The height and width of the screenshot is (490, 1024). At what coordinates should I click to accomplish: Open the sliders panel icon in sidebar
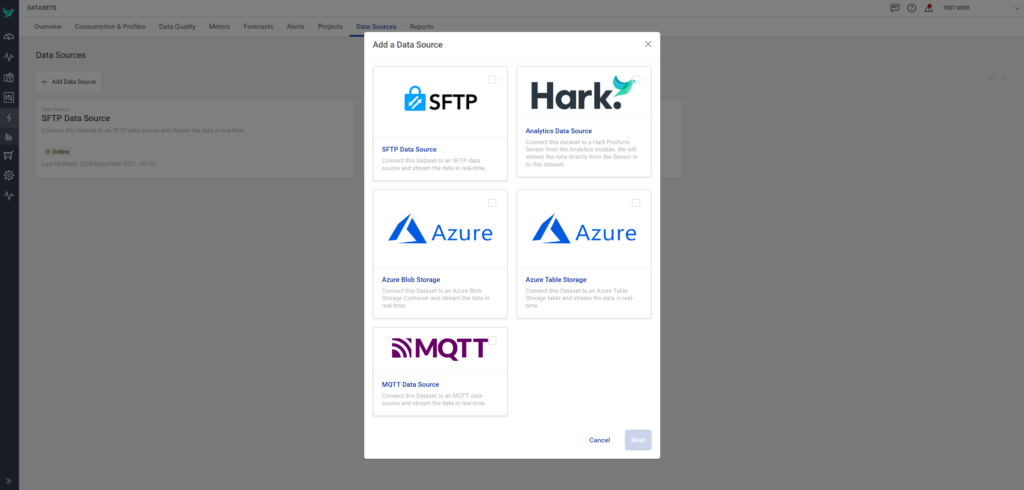[8, 97]
